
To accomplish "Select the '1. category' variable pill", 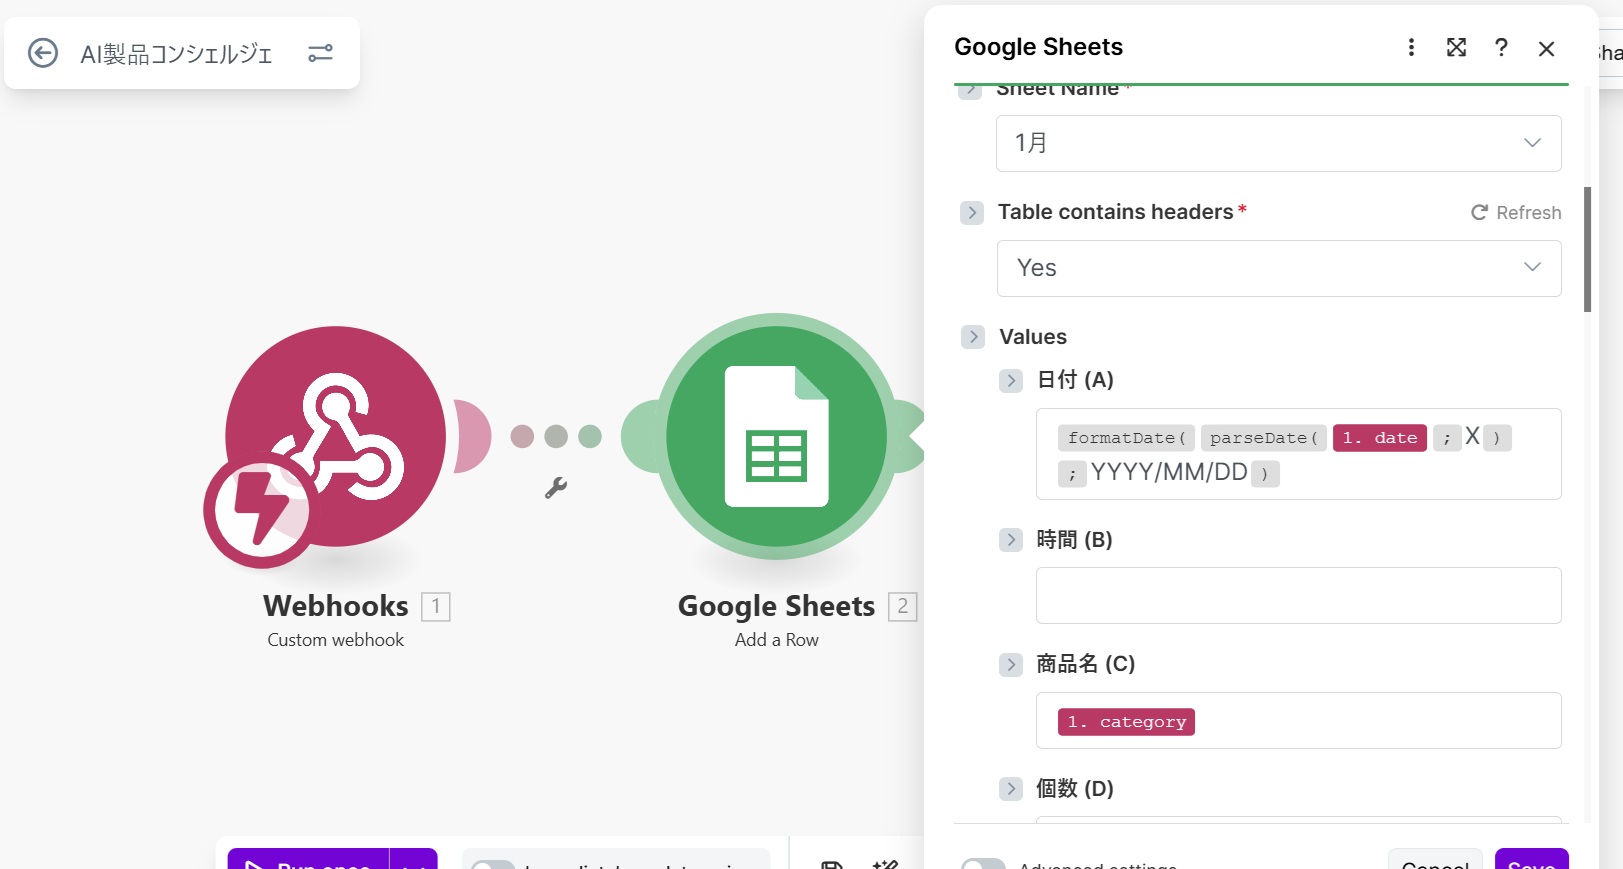I will coord(1126,722).
